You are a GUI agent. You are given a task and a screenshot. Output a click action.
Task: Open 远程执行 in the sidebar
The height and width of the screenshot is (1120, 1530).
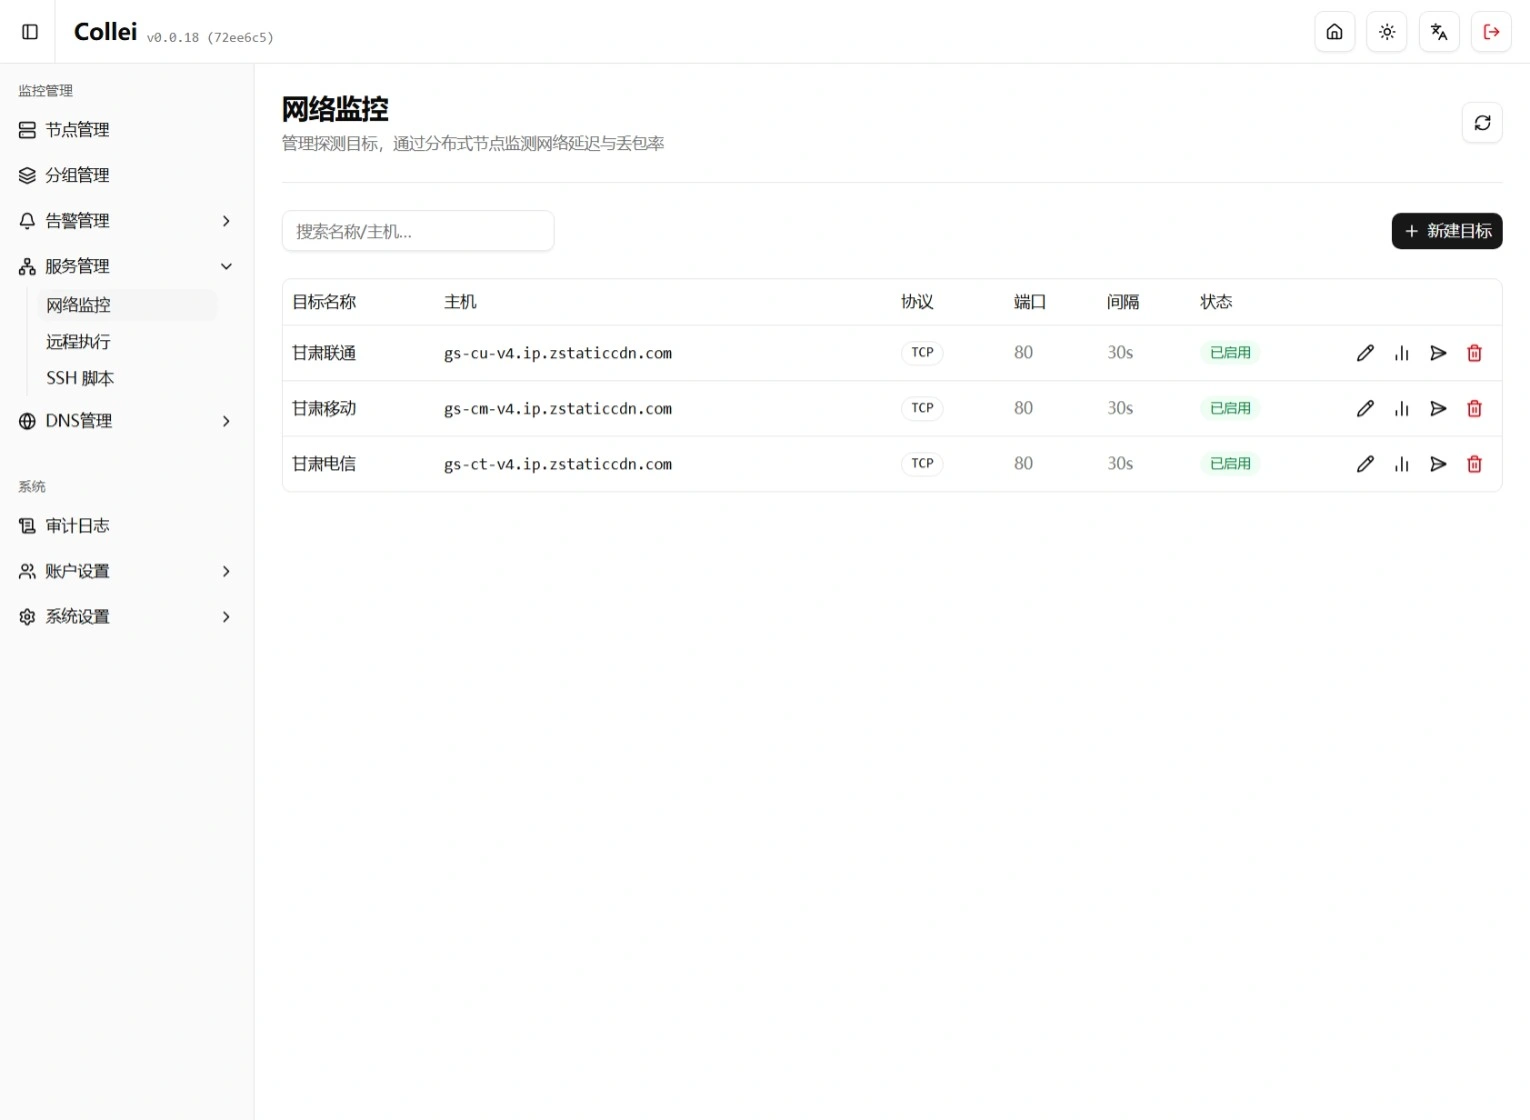coord(78,342)
